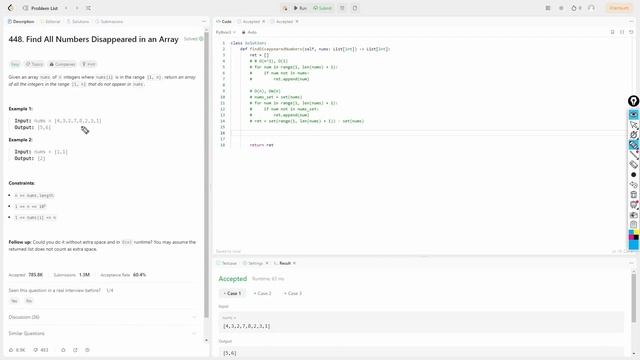This screenshot has height=360, width=640.
Task: Open the Python3 language dropdown
Action: click(226, 32)
